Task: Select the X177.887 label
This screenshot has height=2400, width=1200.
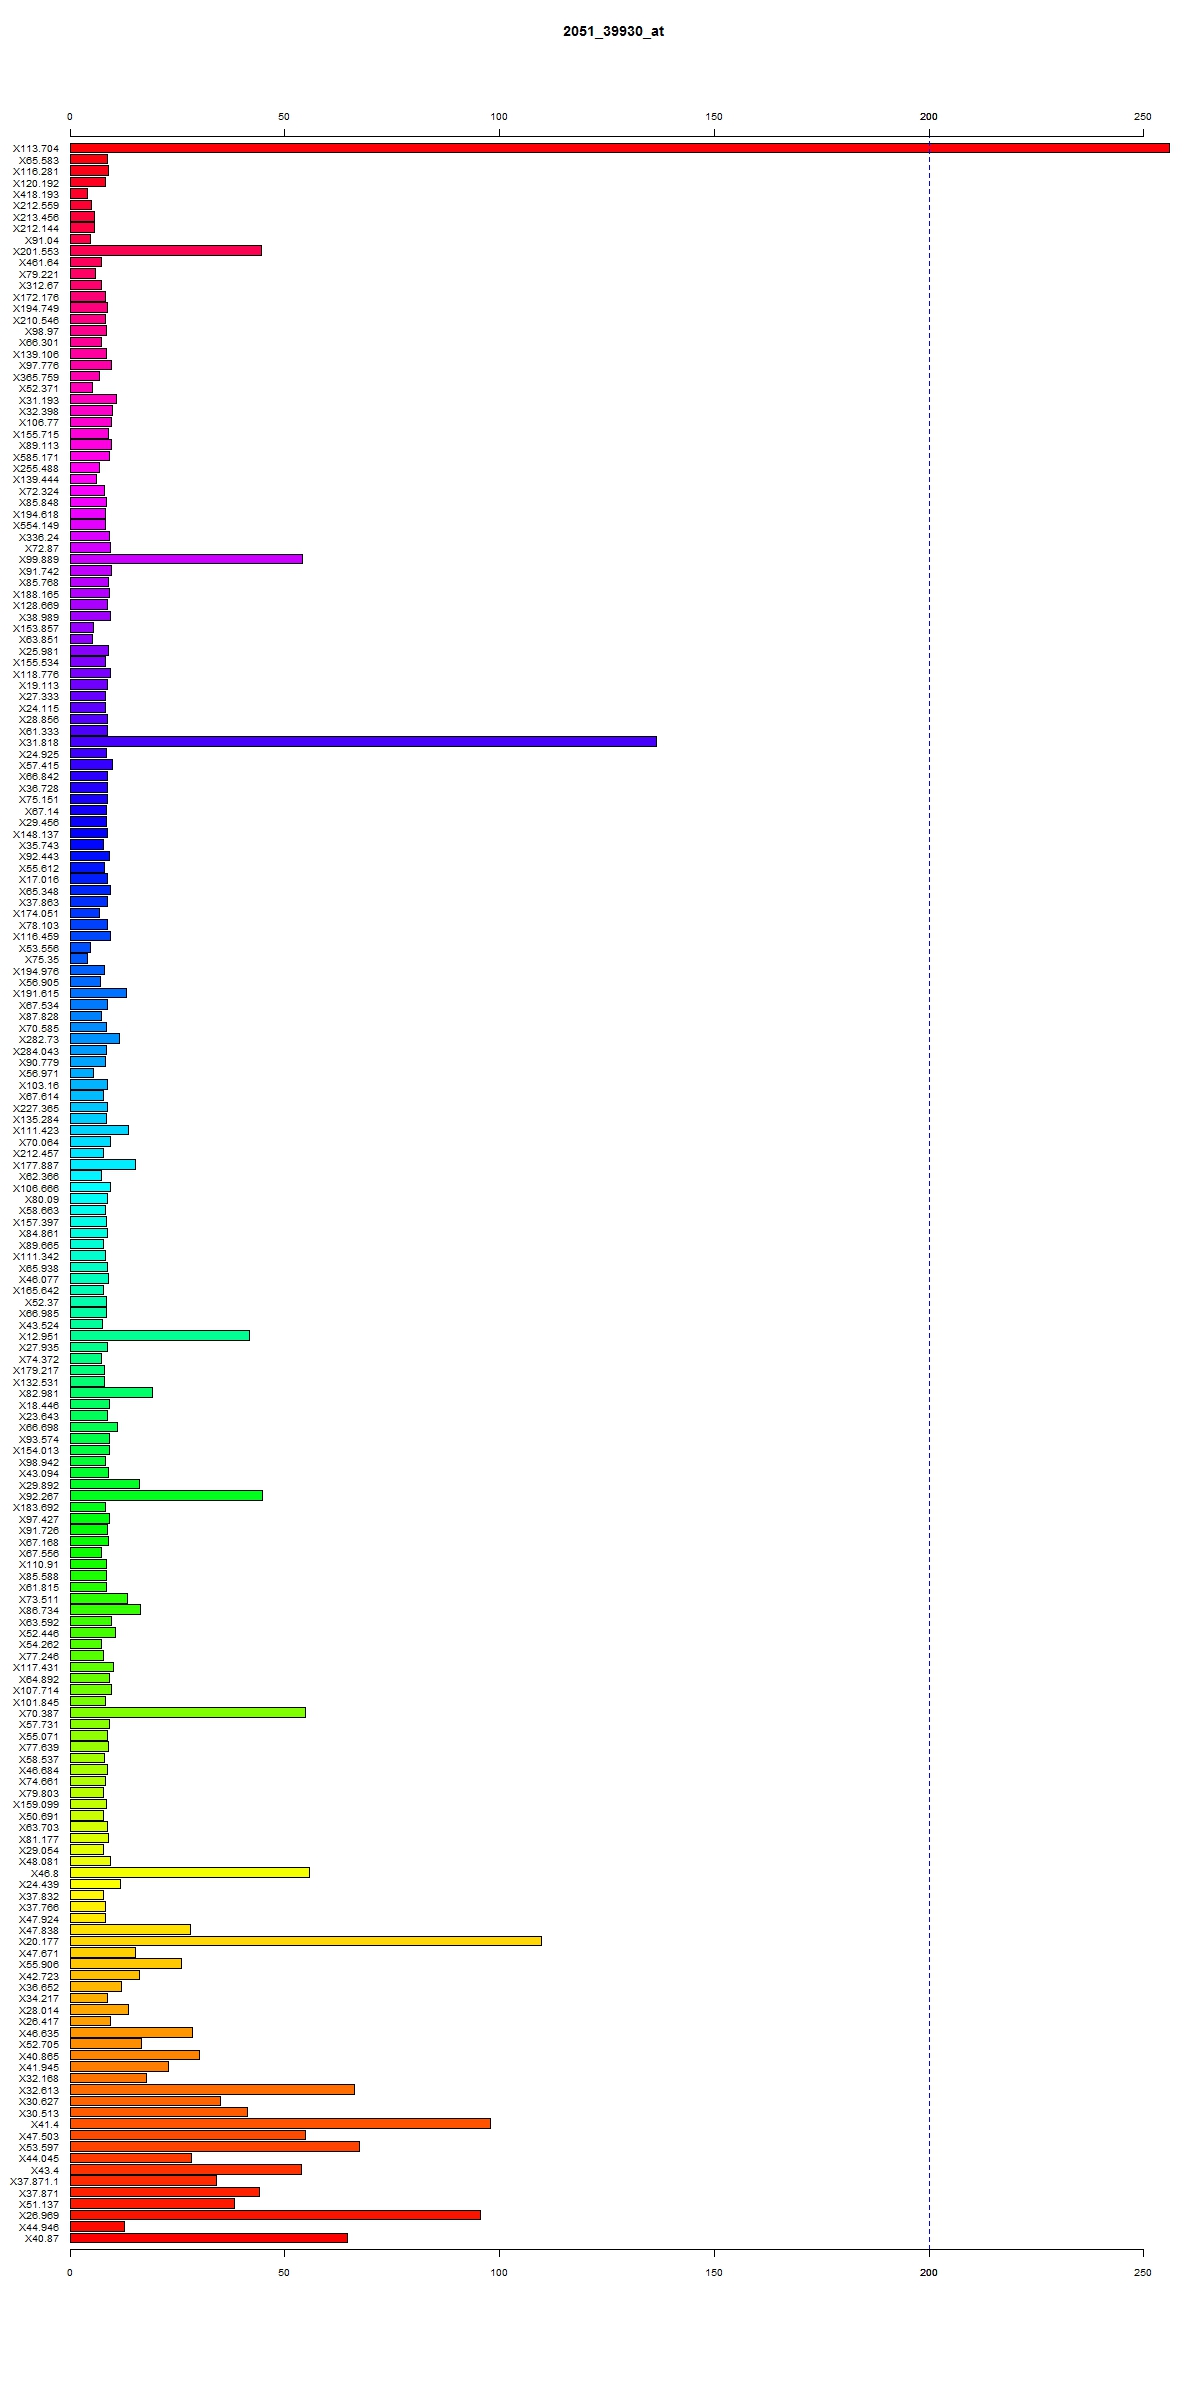Action: (36, 1165)
